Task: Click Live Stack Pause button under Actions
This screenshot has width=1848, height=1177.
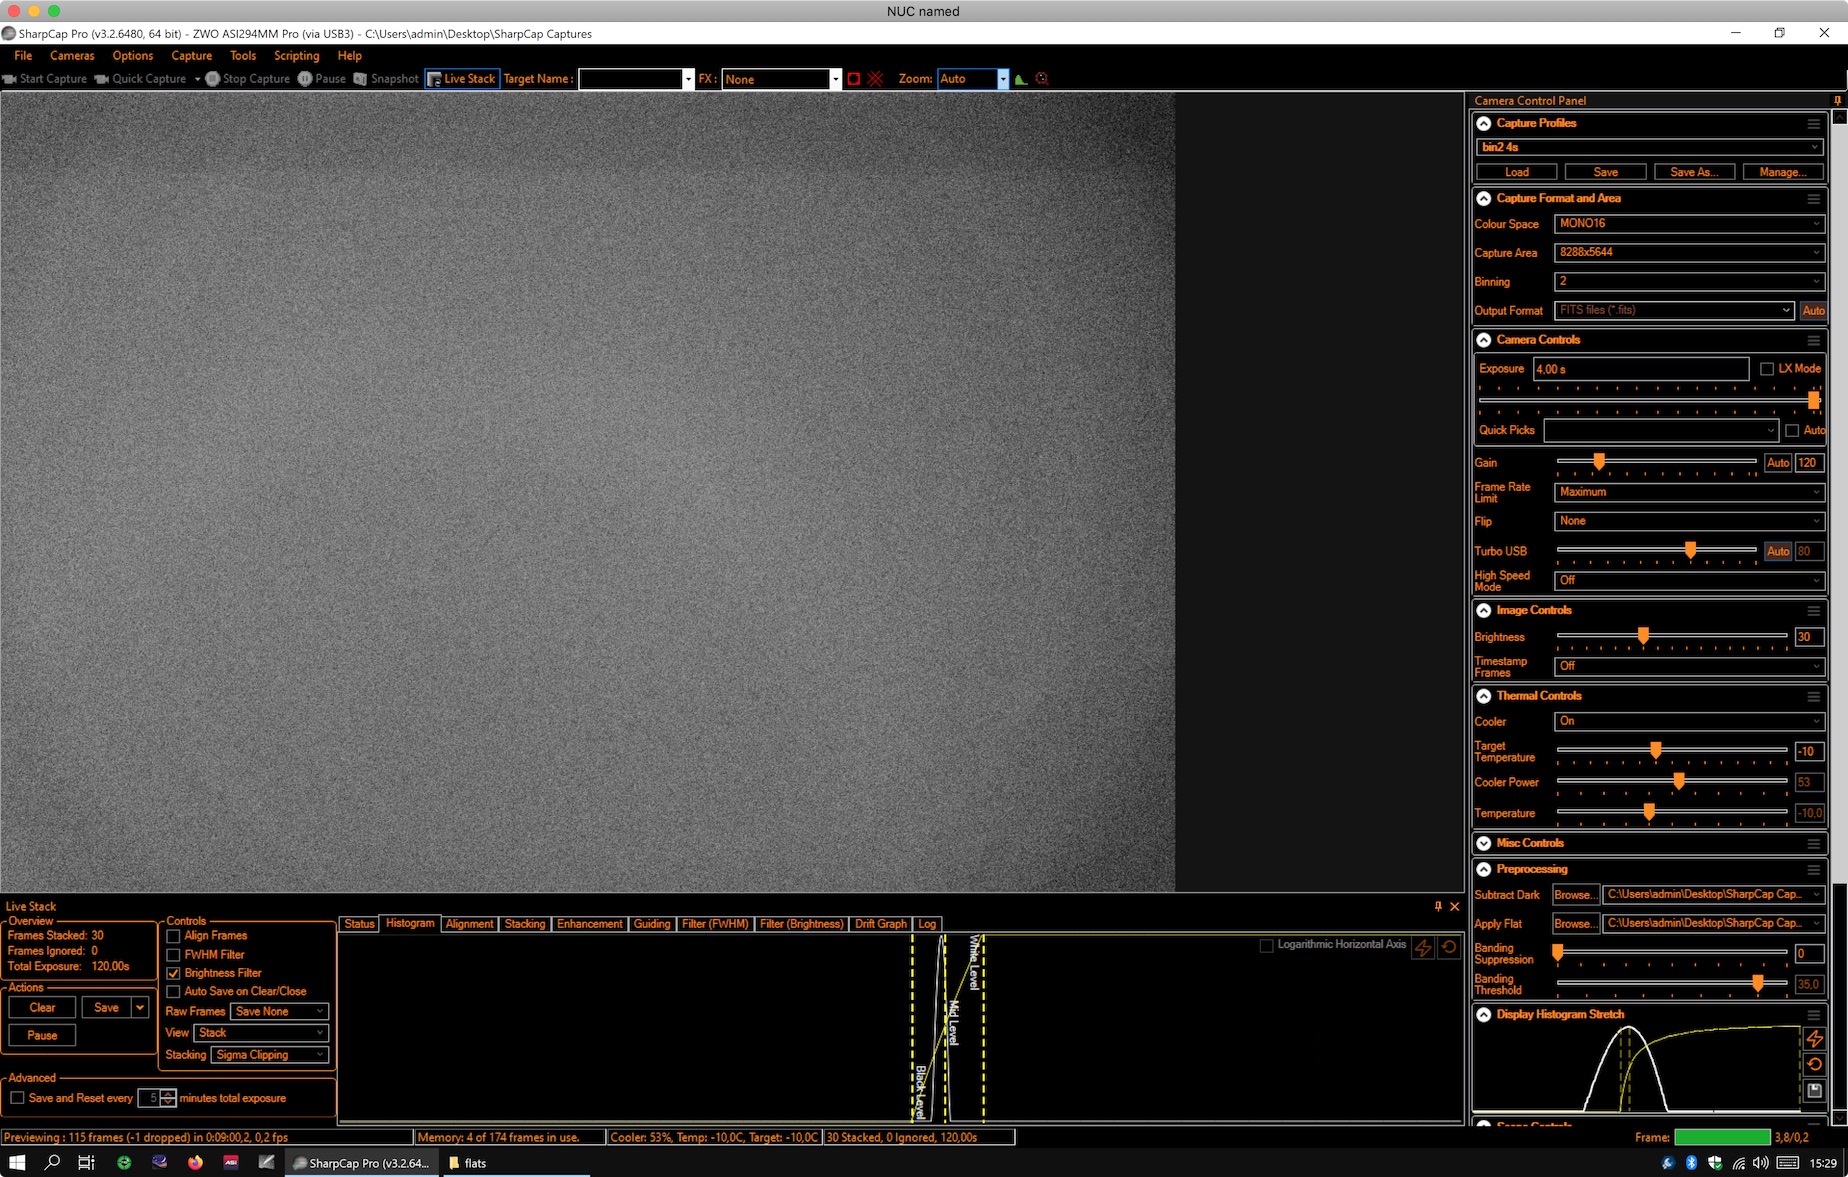Action: pos(42,1036)
